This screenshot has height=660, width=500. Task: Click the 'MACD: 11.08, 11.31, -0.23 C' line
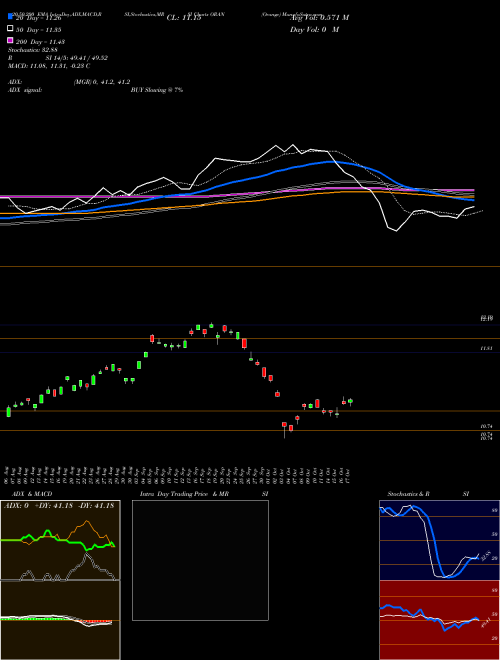49,66
